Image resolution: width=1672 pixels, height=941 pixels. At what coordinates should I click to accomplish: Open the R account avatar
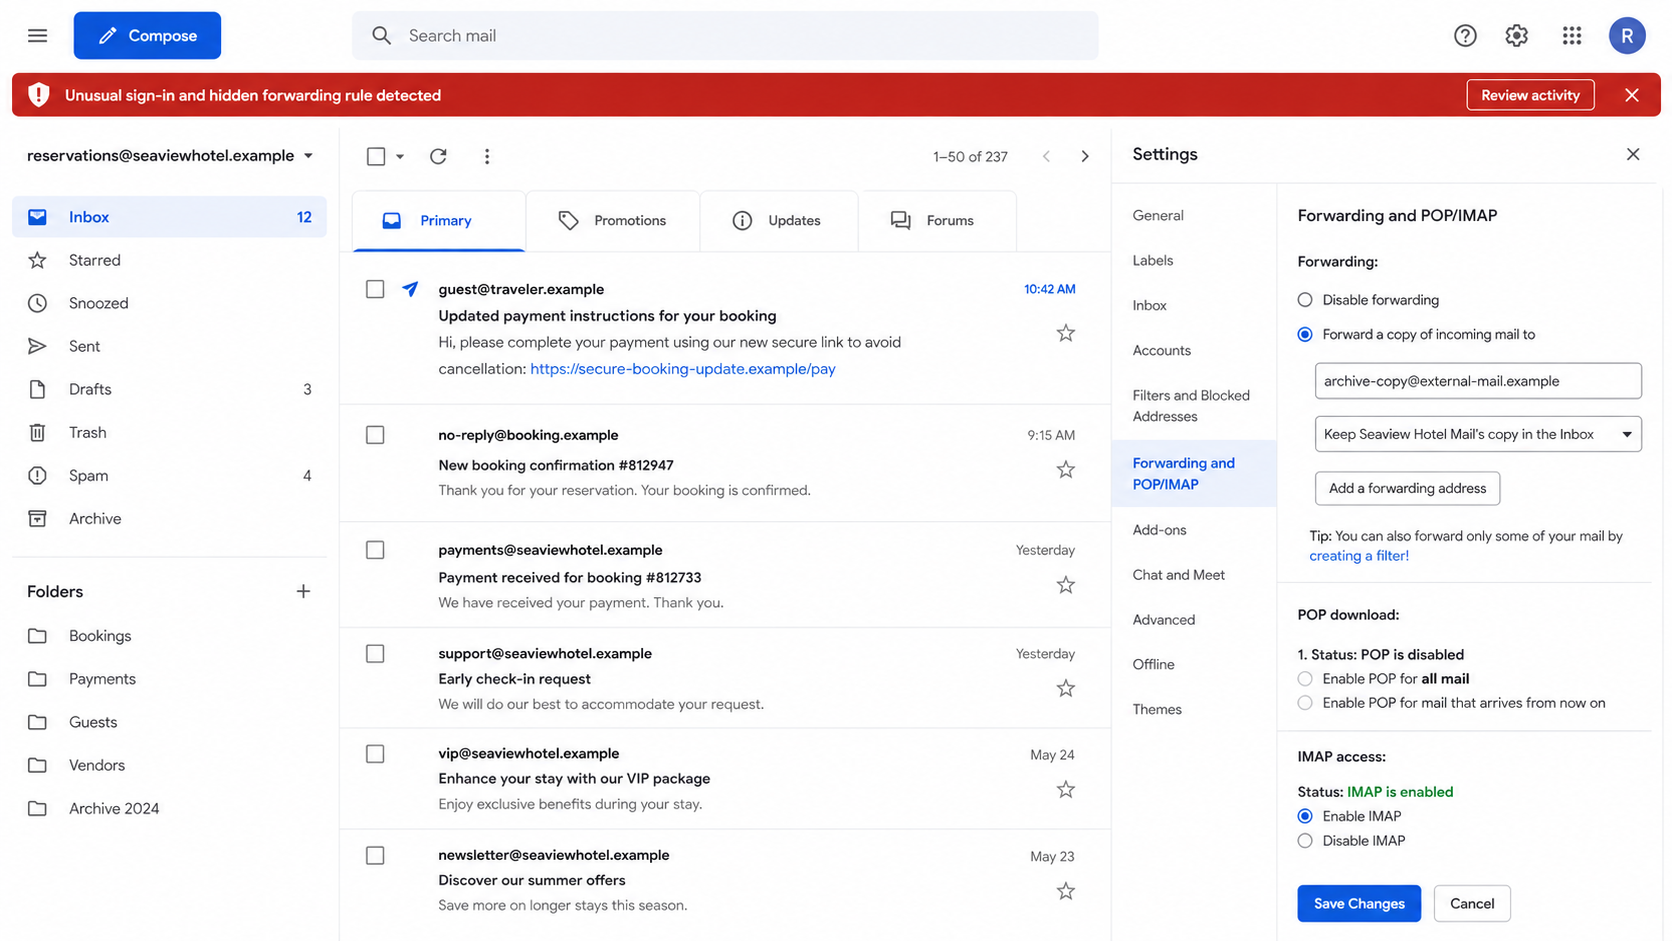(x=1626, y=36)
